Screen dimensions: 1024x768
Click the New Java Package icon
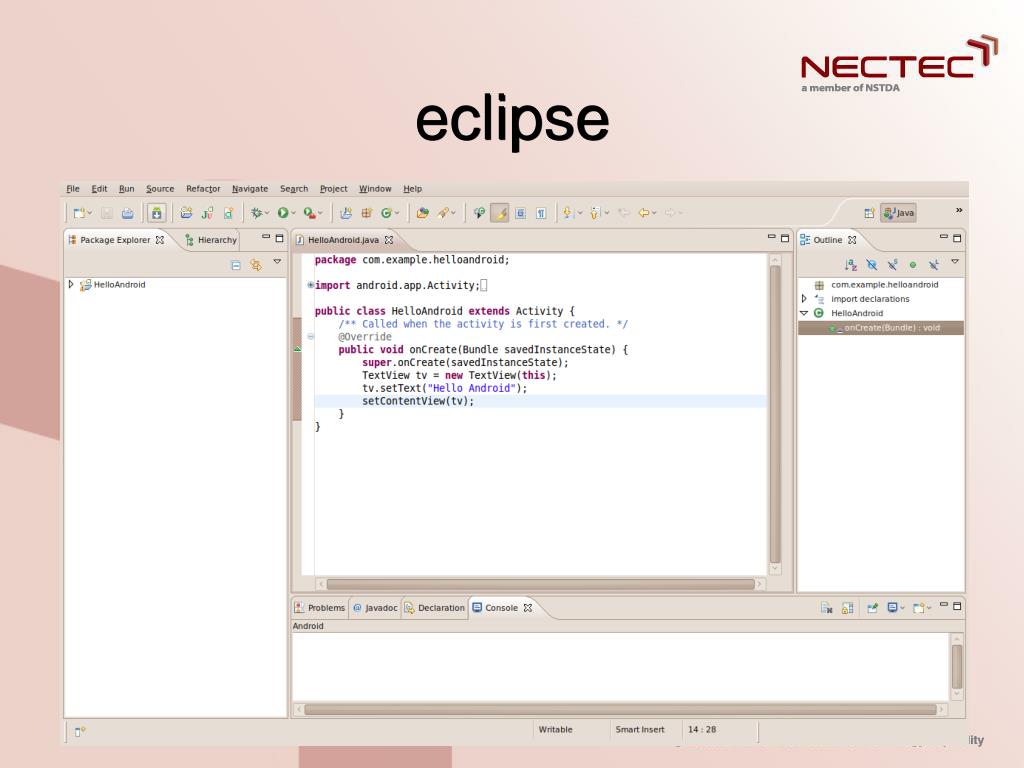(x=366, y=213)
